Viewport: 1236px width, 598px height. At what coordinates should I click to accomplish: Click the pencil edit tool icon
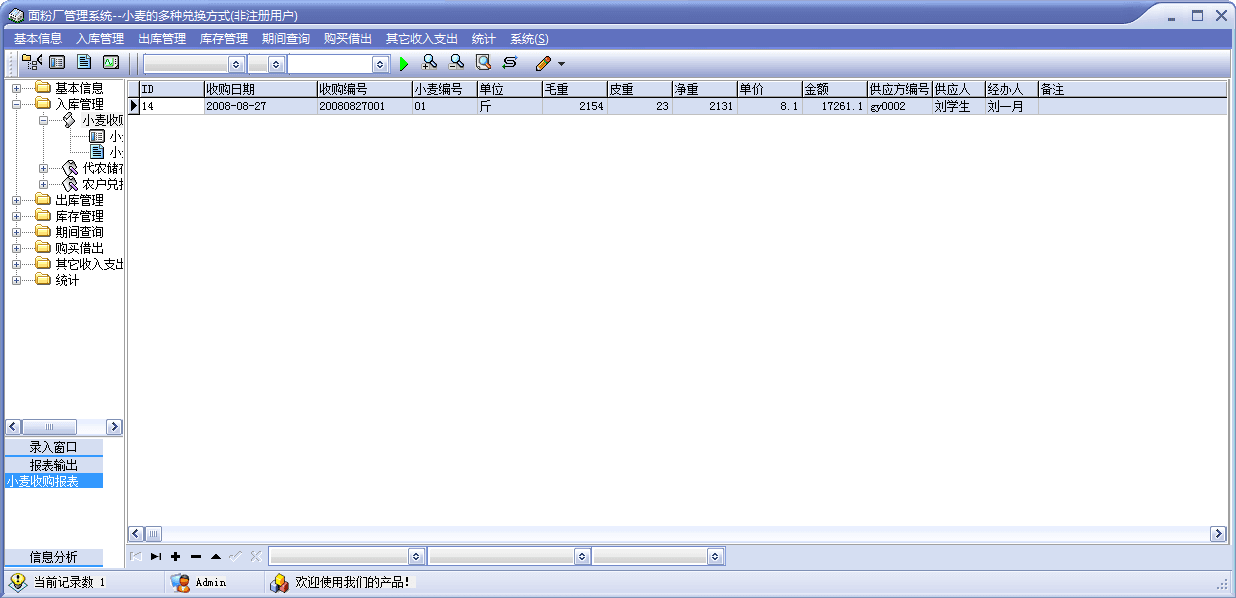point(543,63)
